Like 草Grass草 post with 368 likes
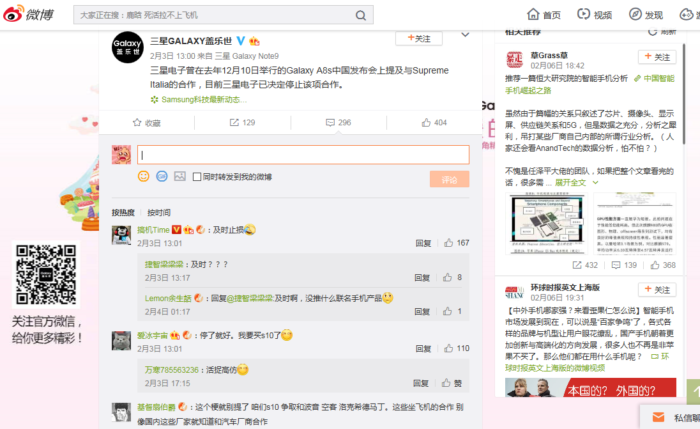Viewport: 700px width, 429px height. pyautogui.click(x=663, y=265)
